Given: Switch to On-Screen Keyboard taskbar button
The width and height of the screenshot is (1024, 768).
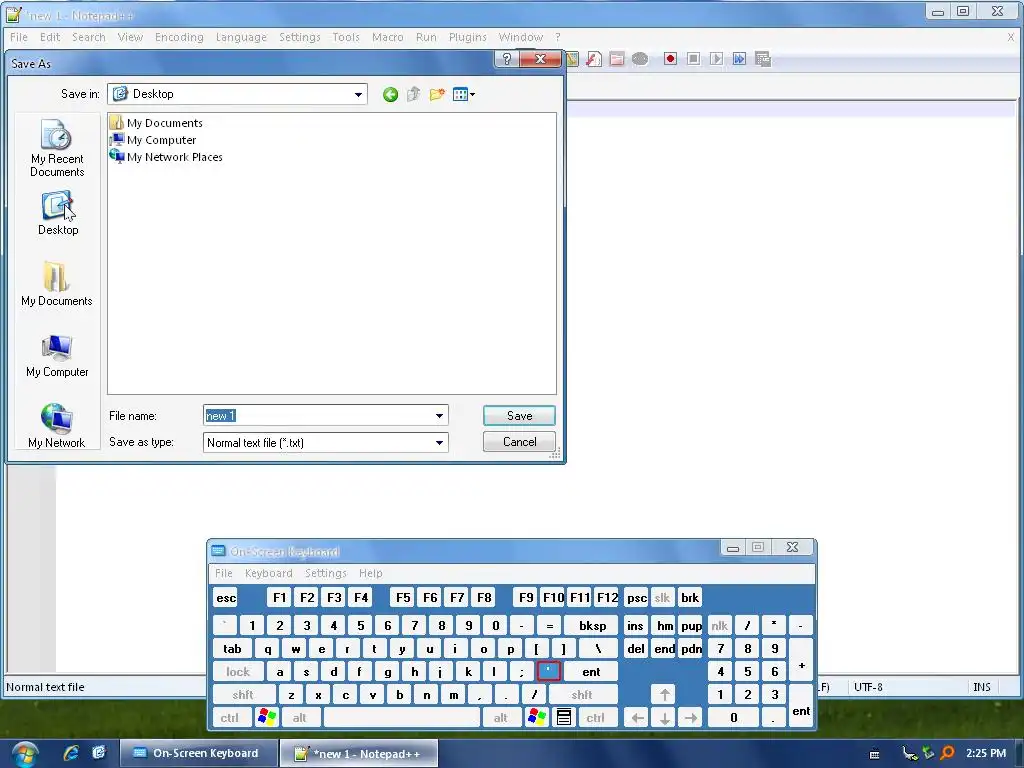Looking at the screenshot, I should point(200,754).
